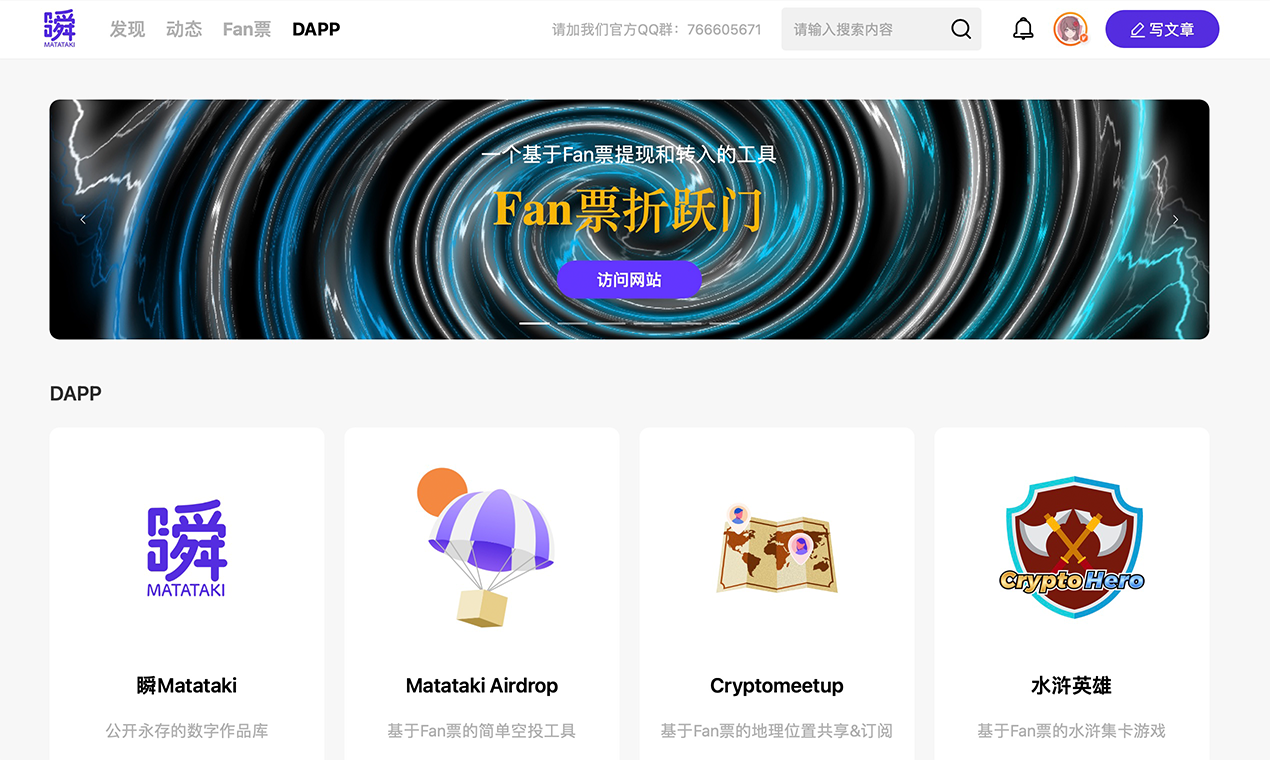Image resolution: width=1270 pixels, height=760 pixels.
Task: Show previous banner slide arrow
Action: [83, 219]
